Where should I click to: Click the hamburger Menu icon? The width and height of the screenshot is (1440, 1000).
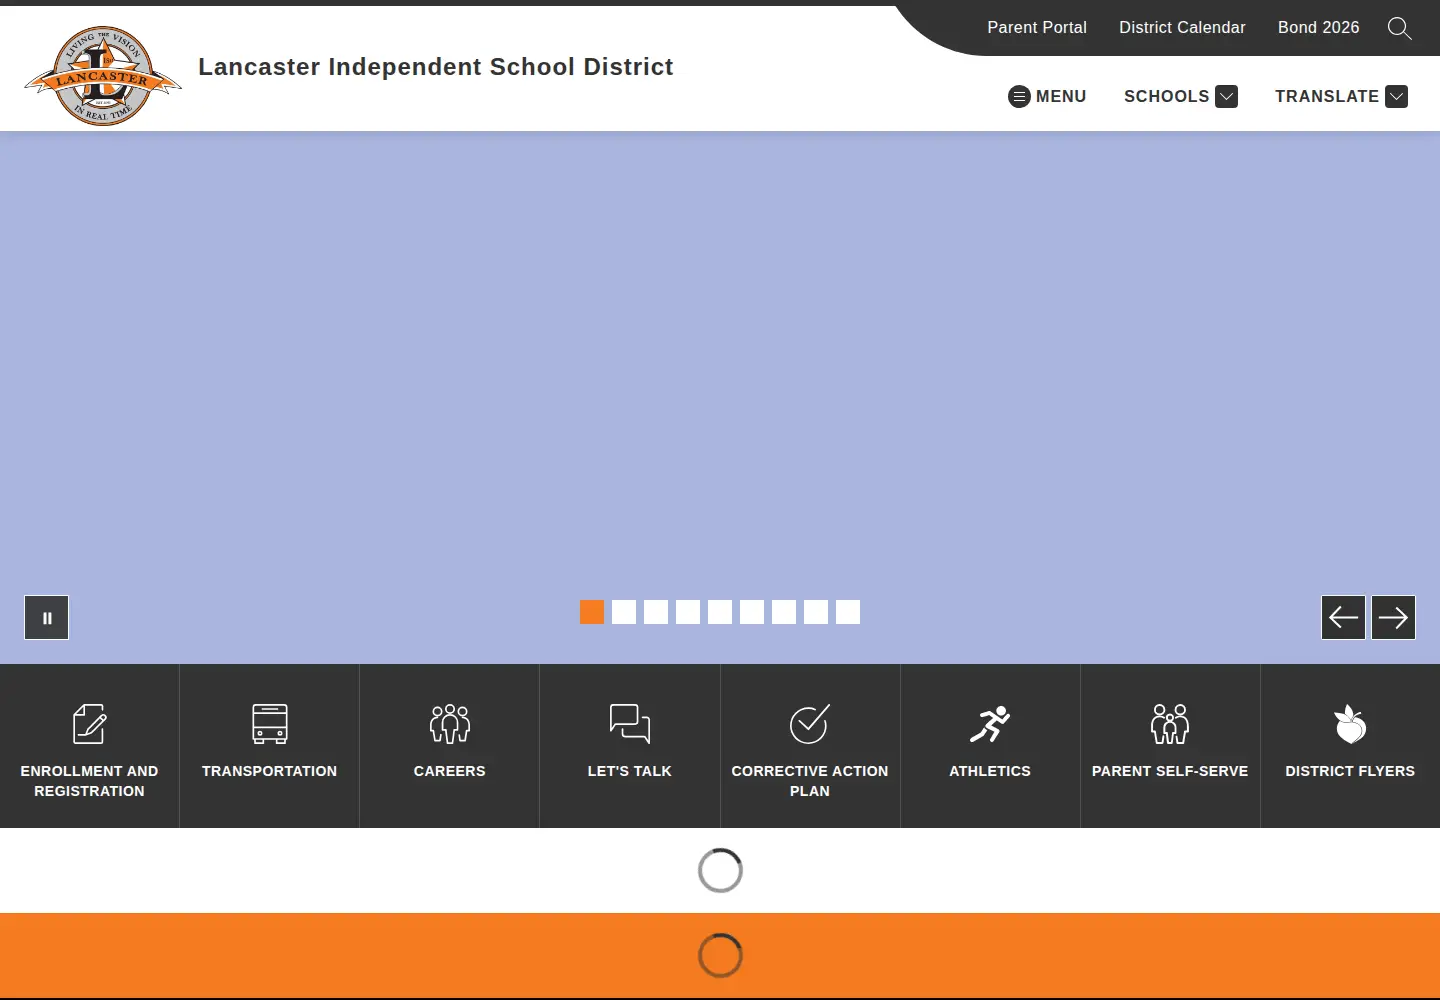point(1019,96)
